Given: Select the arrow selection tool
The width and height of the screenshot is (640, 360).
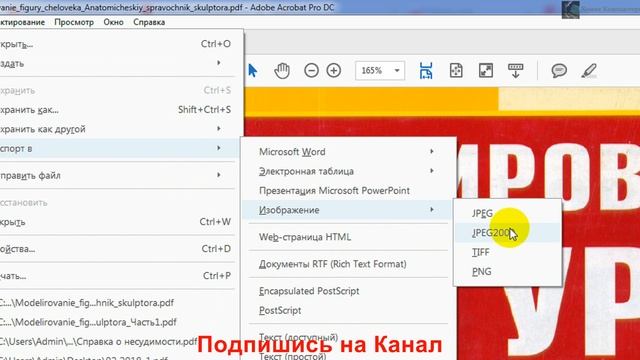Looking at the screenshot, I should (252, 71).
